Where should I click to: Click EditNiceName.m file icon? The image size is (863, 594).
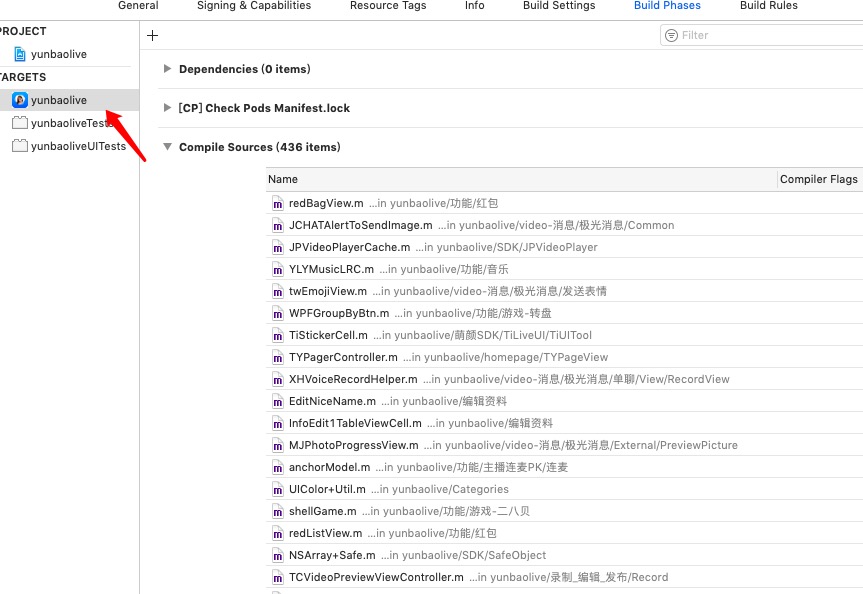277,402
